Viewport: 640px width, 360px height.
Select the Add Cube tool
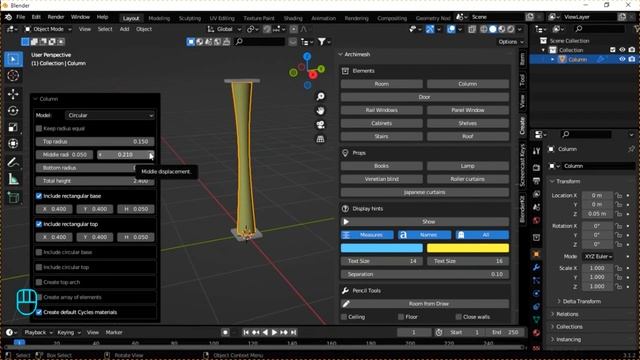point(13,198)
